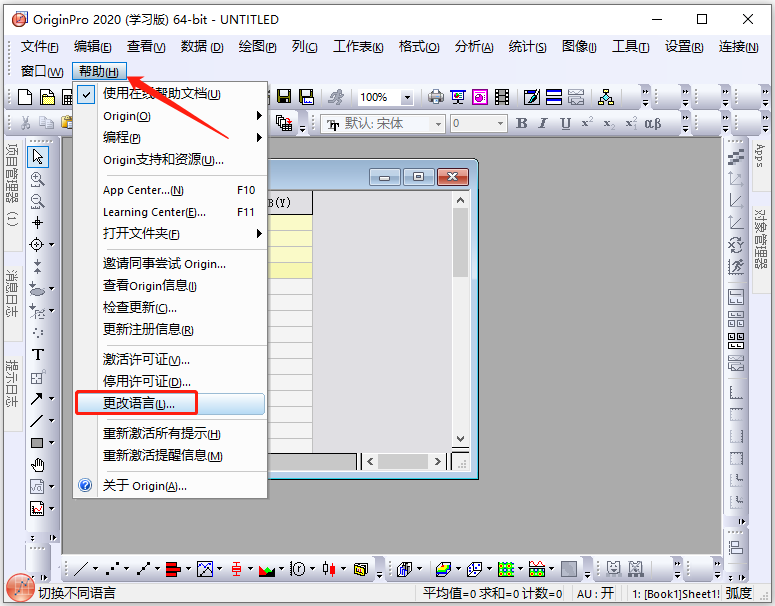Choose 重新激活所有提示(H) entry

[x=170, y=433]
